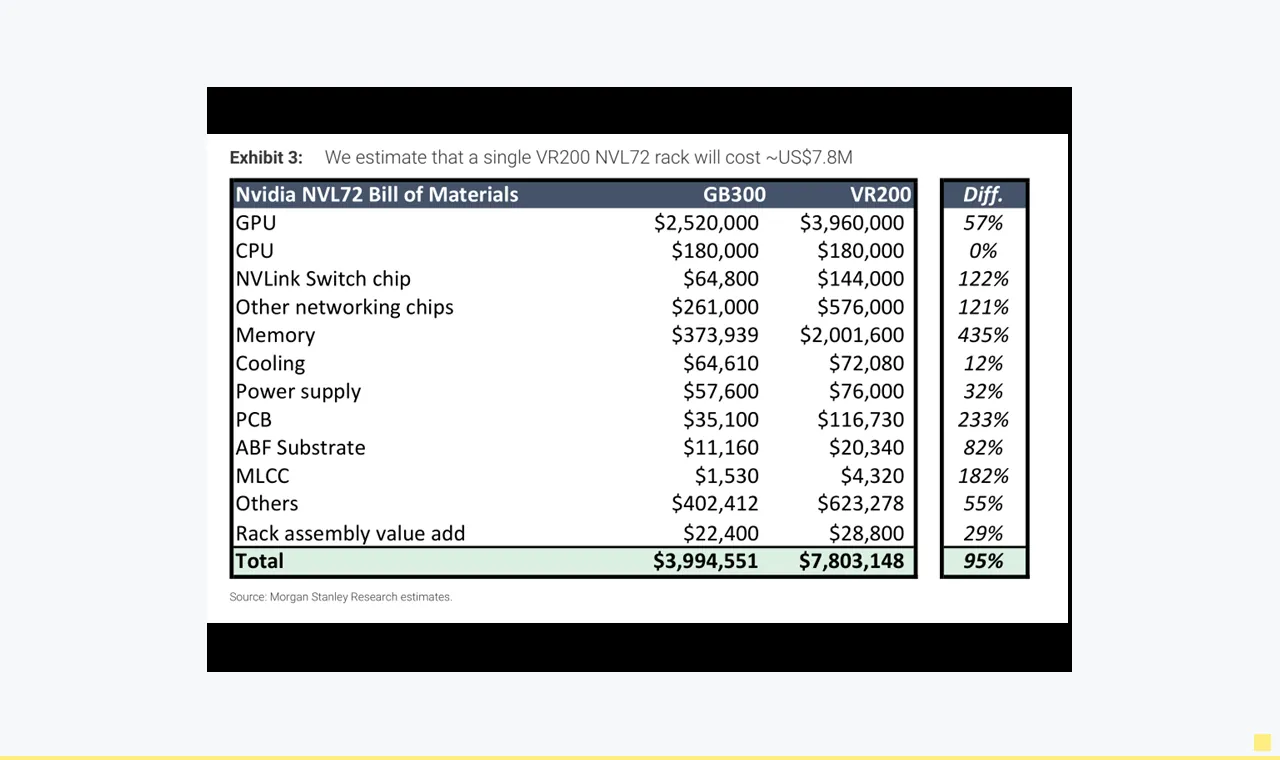Select the NVLink value $144,000
This screenshot has width=1280, height=760.
click(861, 279)
